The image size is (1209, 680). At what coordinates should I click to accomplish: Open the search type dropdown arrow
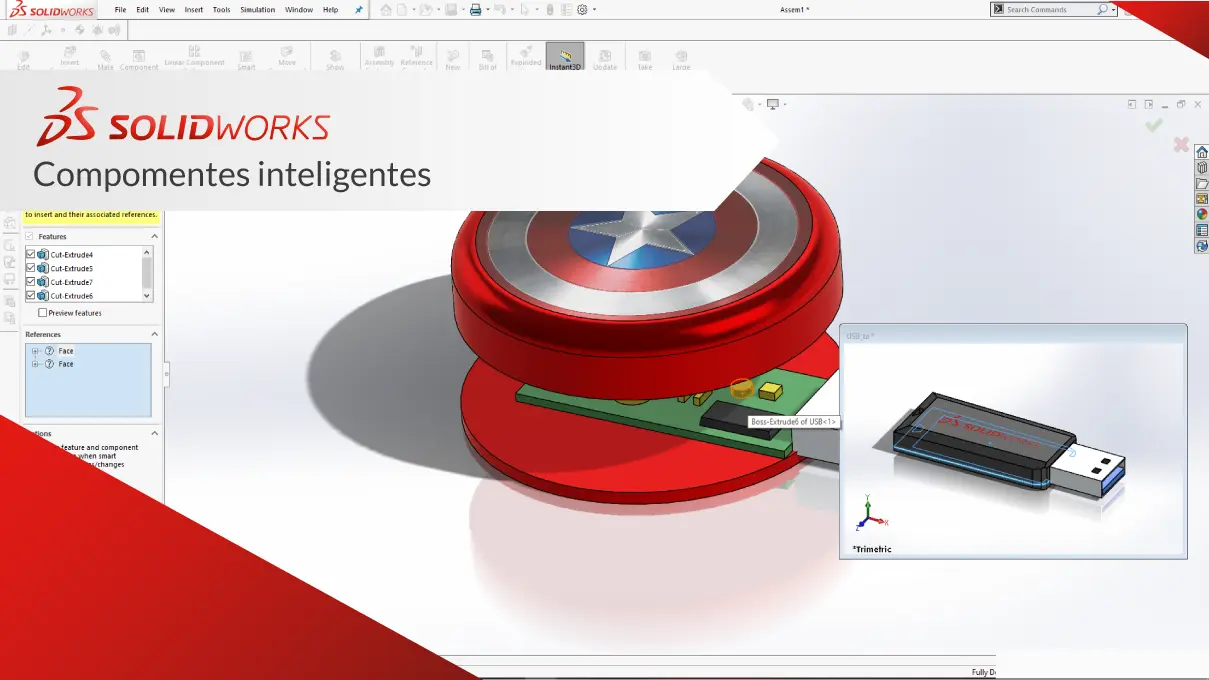(x=1112, y=9)
